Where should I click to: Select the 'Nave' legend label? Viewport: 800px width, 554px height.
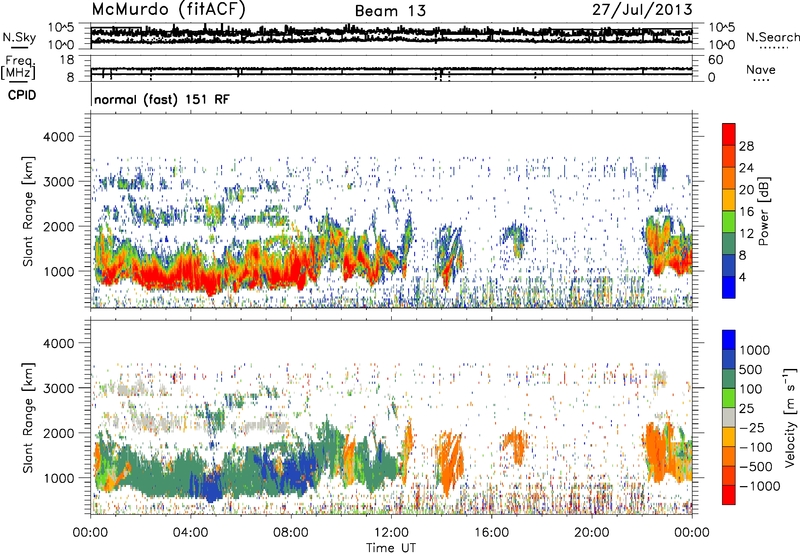(761, 70)
